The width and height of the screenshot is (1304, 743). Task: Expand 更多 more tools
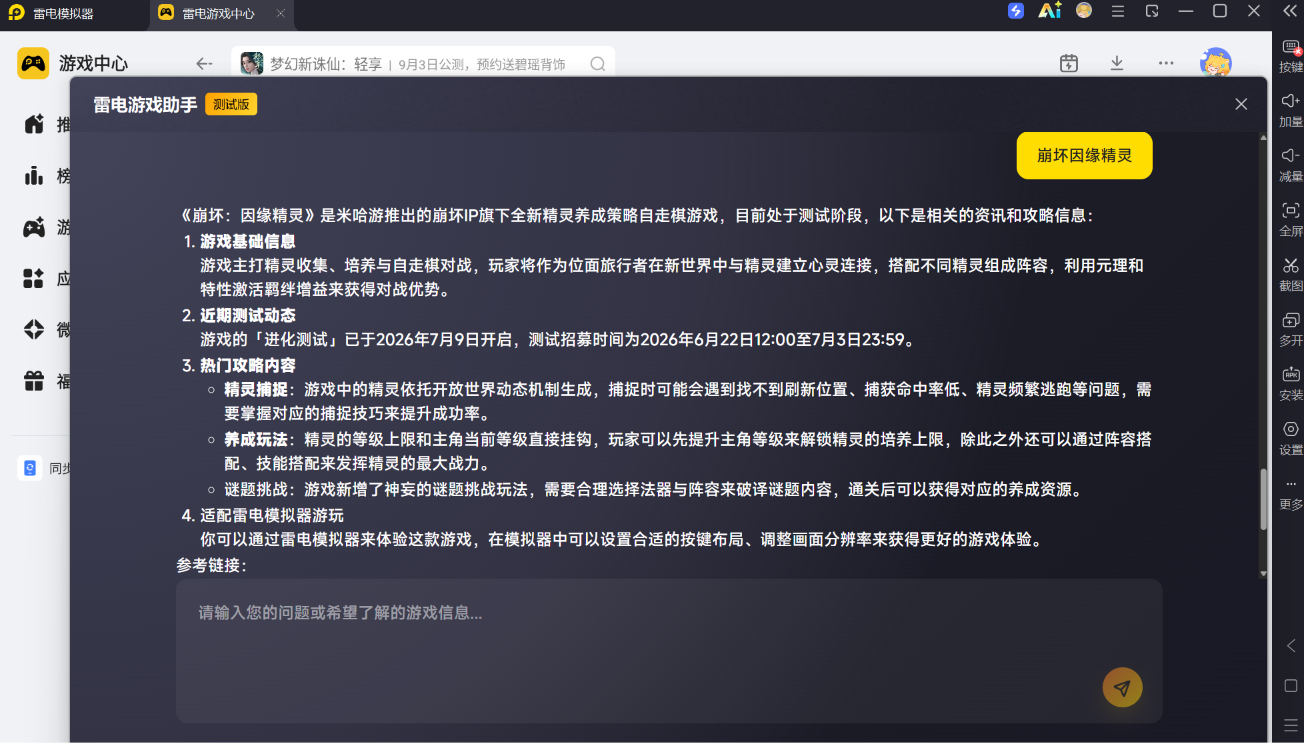coord(1291,494)
